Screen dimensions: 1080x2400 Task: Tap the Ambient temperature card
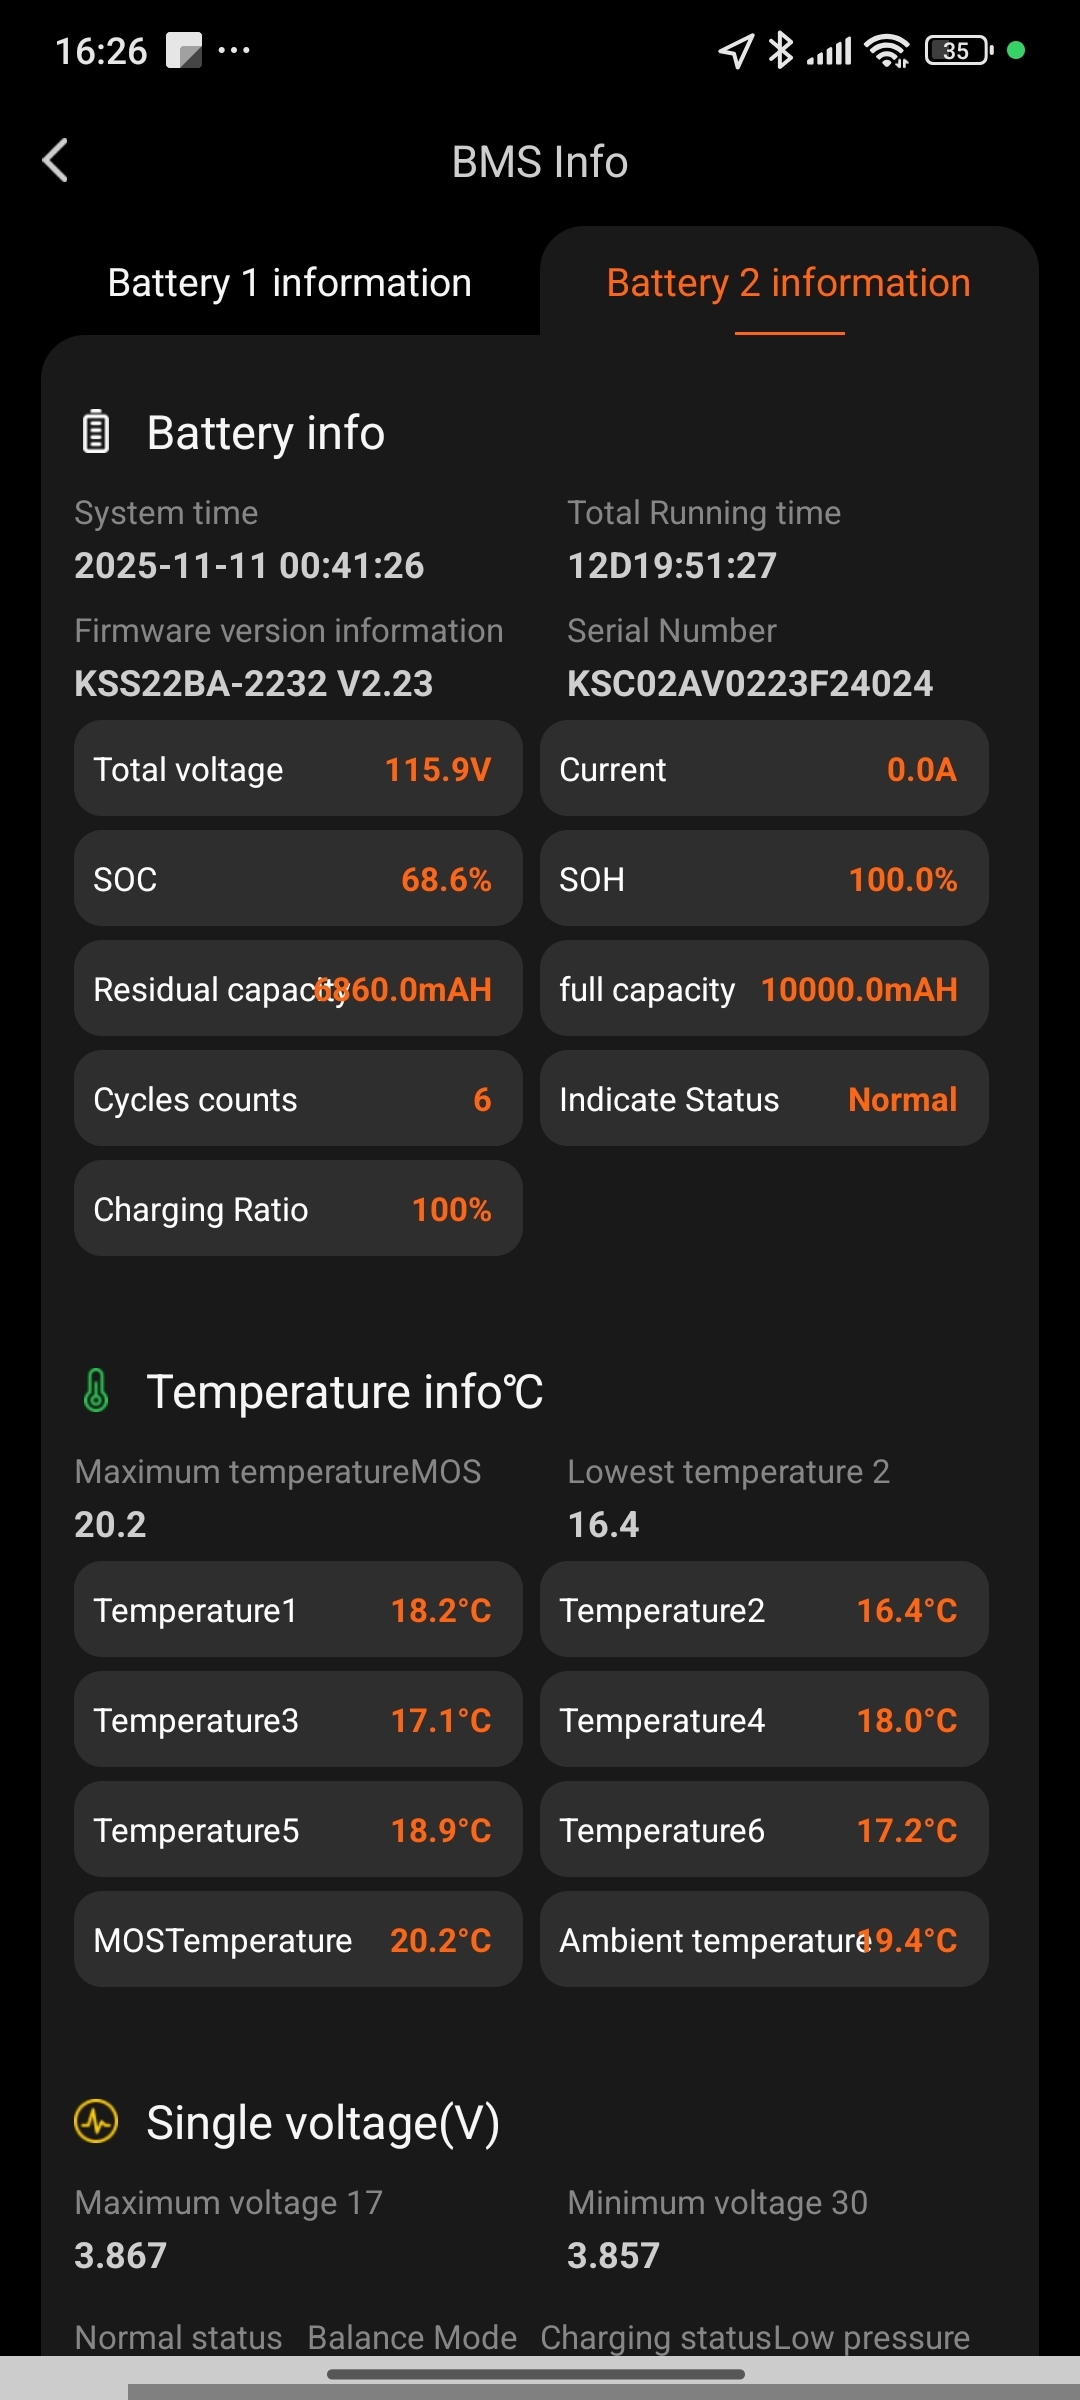click(764, 1940)
